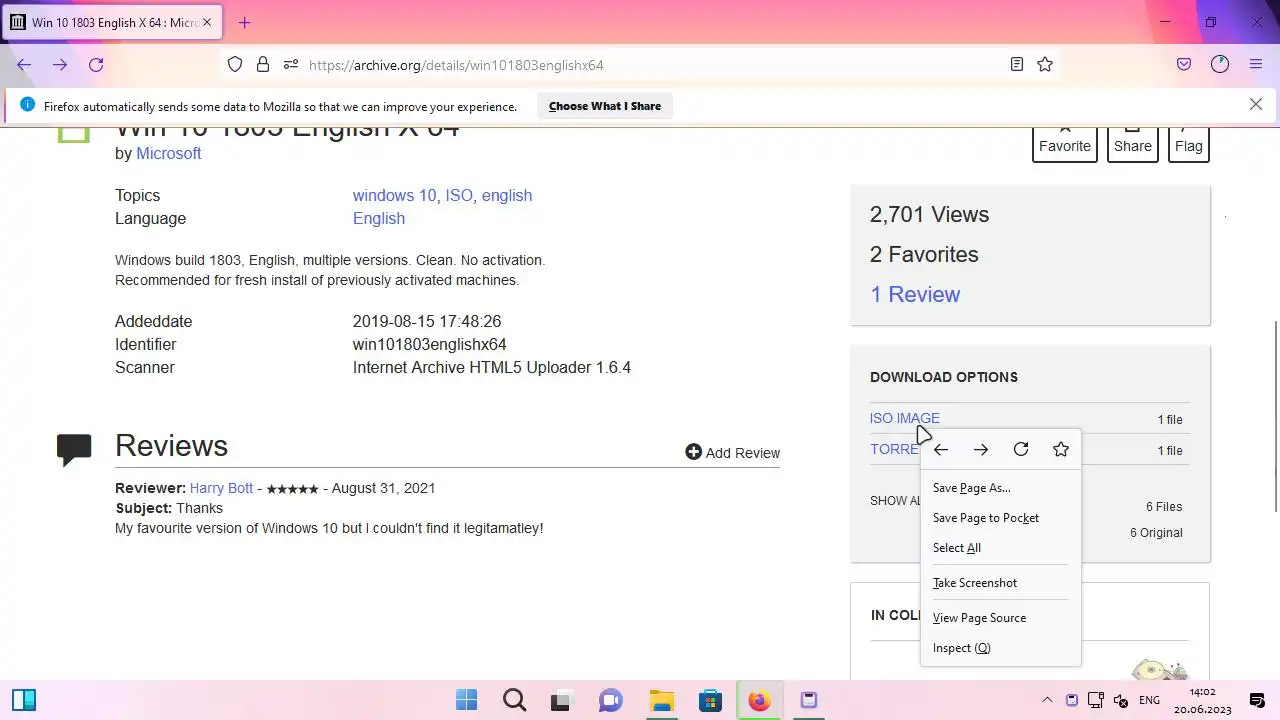
Task: Open the Chat taskbar icon
Action: (611, 700)
